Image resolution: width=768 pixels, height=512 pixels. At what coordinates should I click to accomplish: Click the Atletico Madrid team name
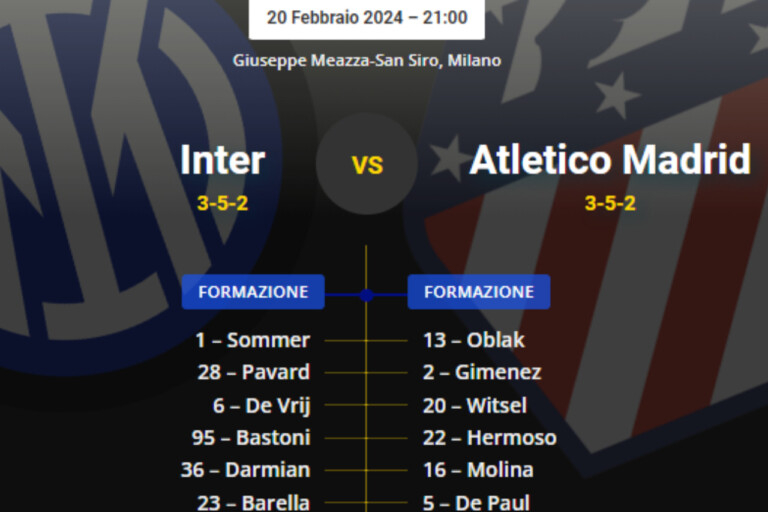[610, 160]
